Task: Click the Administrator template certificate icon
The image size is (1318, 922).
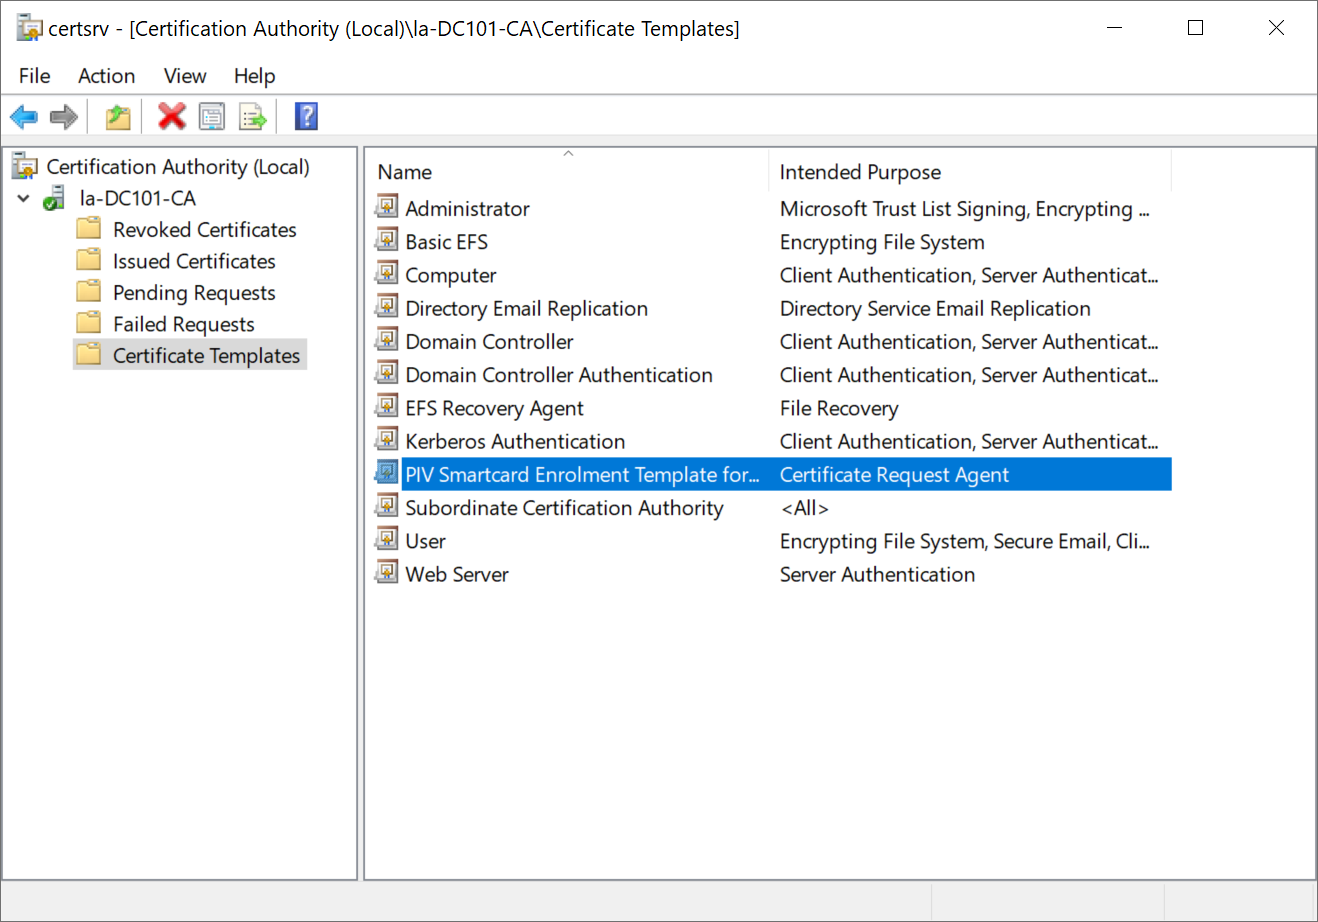Action: point(387,208)
